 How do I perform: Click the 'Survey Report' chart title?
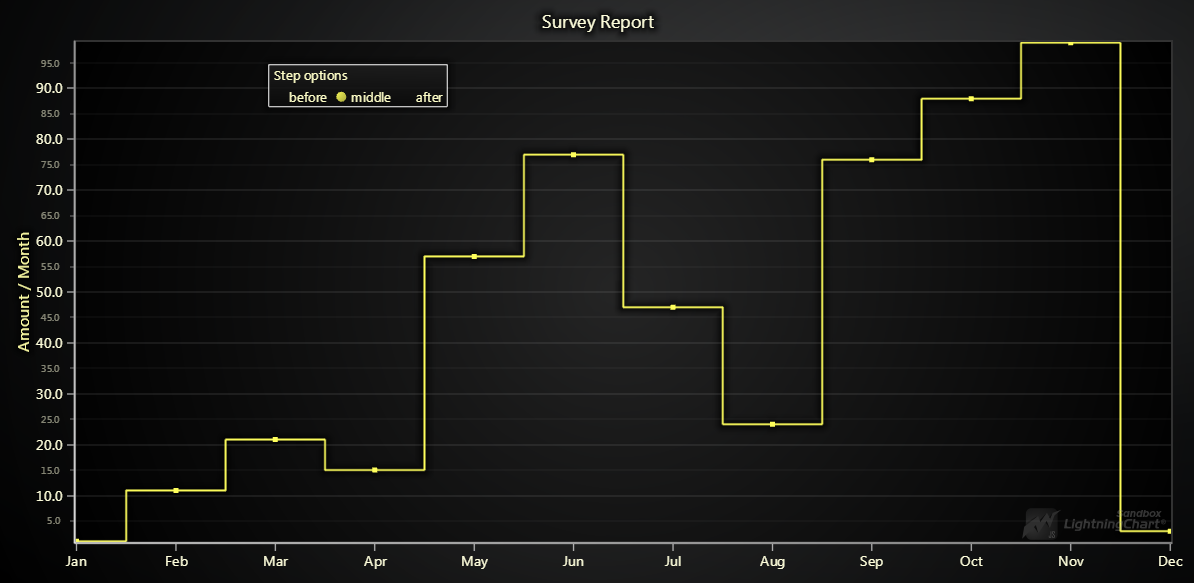[x=598, y=22]
